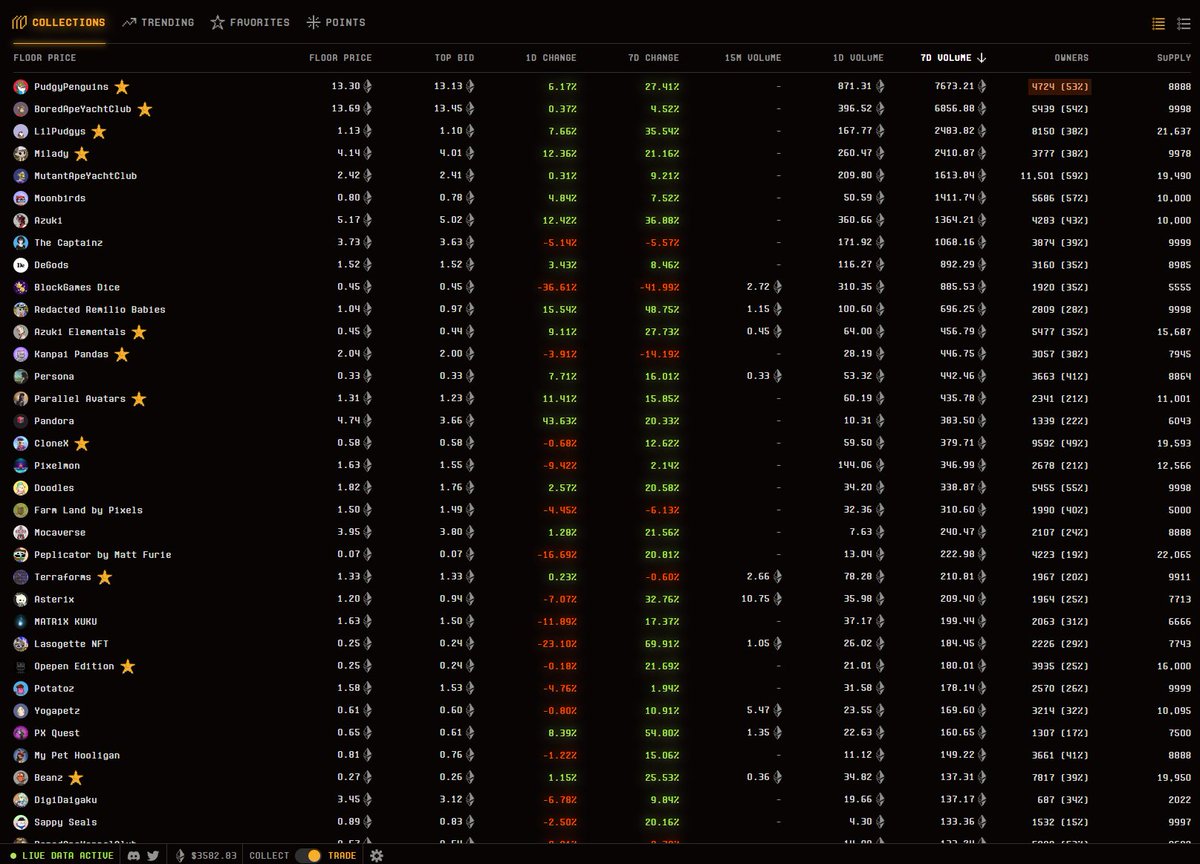Viewport: 1200px width, 864px height.
Task: Open Twitter link in status bar
Action: tap(153, 855)
